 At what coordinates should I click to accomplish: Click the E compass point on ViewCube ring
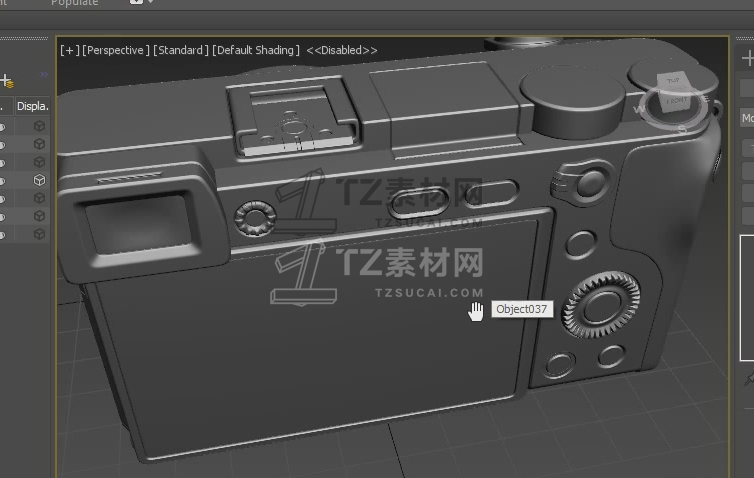(x=705, y=99)
